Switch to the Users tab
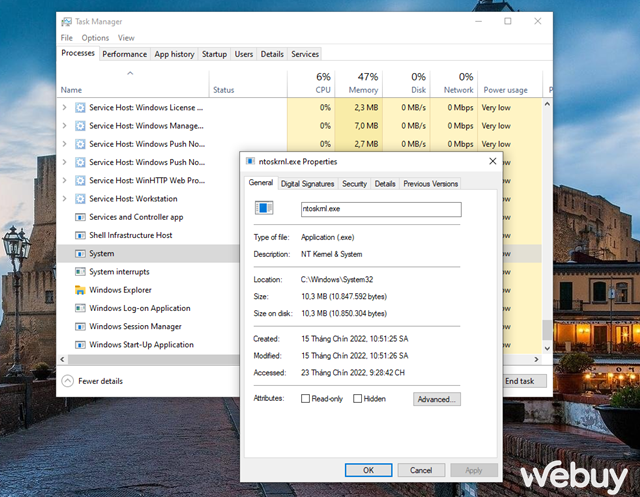Viewport: 640px width, 497px height. click(244, 54)
